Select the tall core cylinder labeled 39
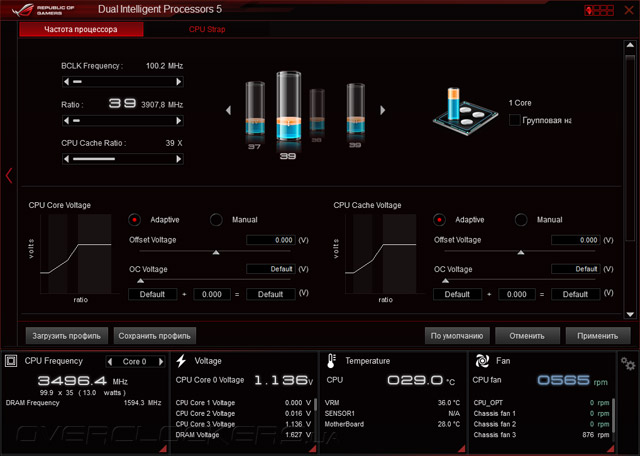This screenshot has width=640, height=456. coord(289,108)
